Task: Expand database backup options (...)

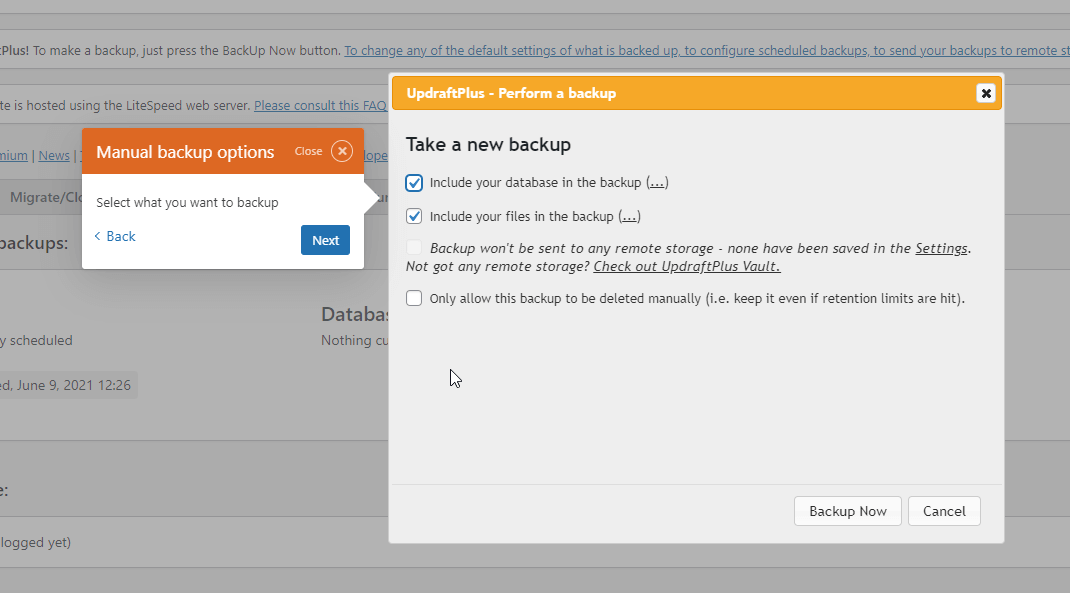Action: (657, 183)
